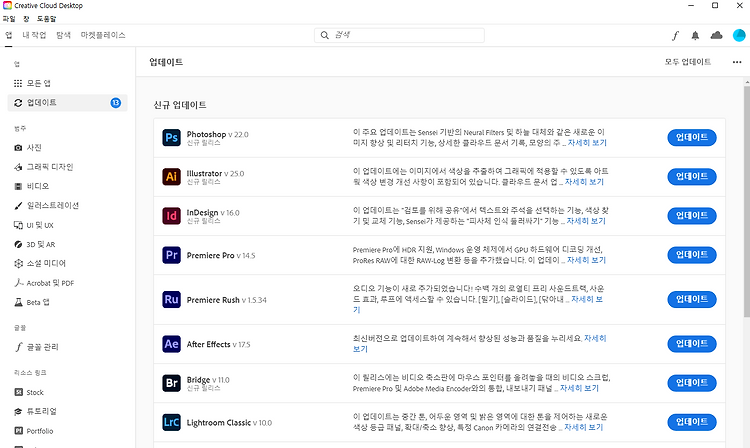
Task: Update Lightroom Classic v 10.0
Action: click(692, 422)
